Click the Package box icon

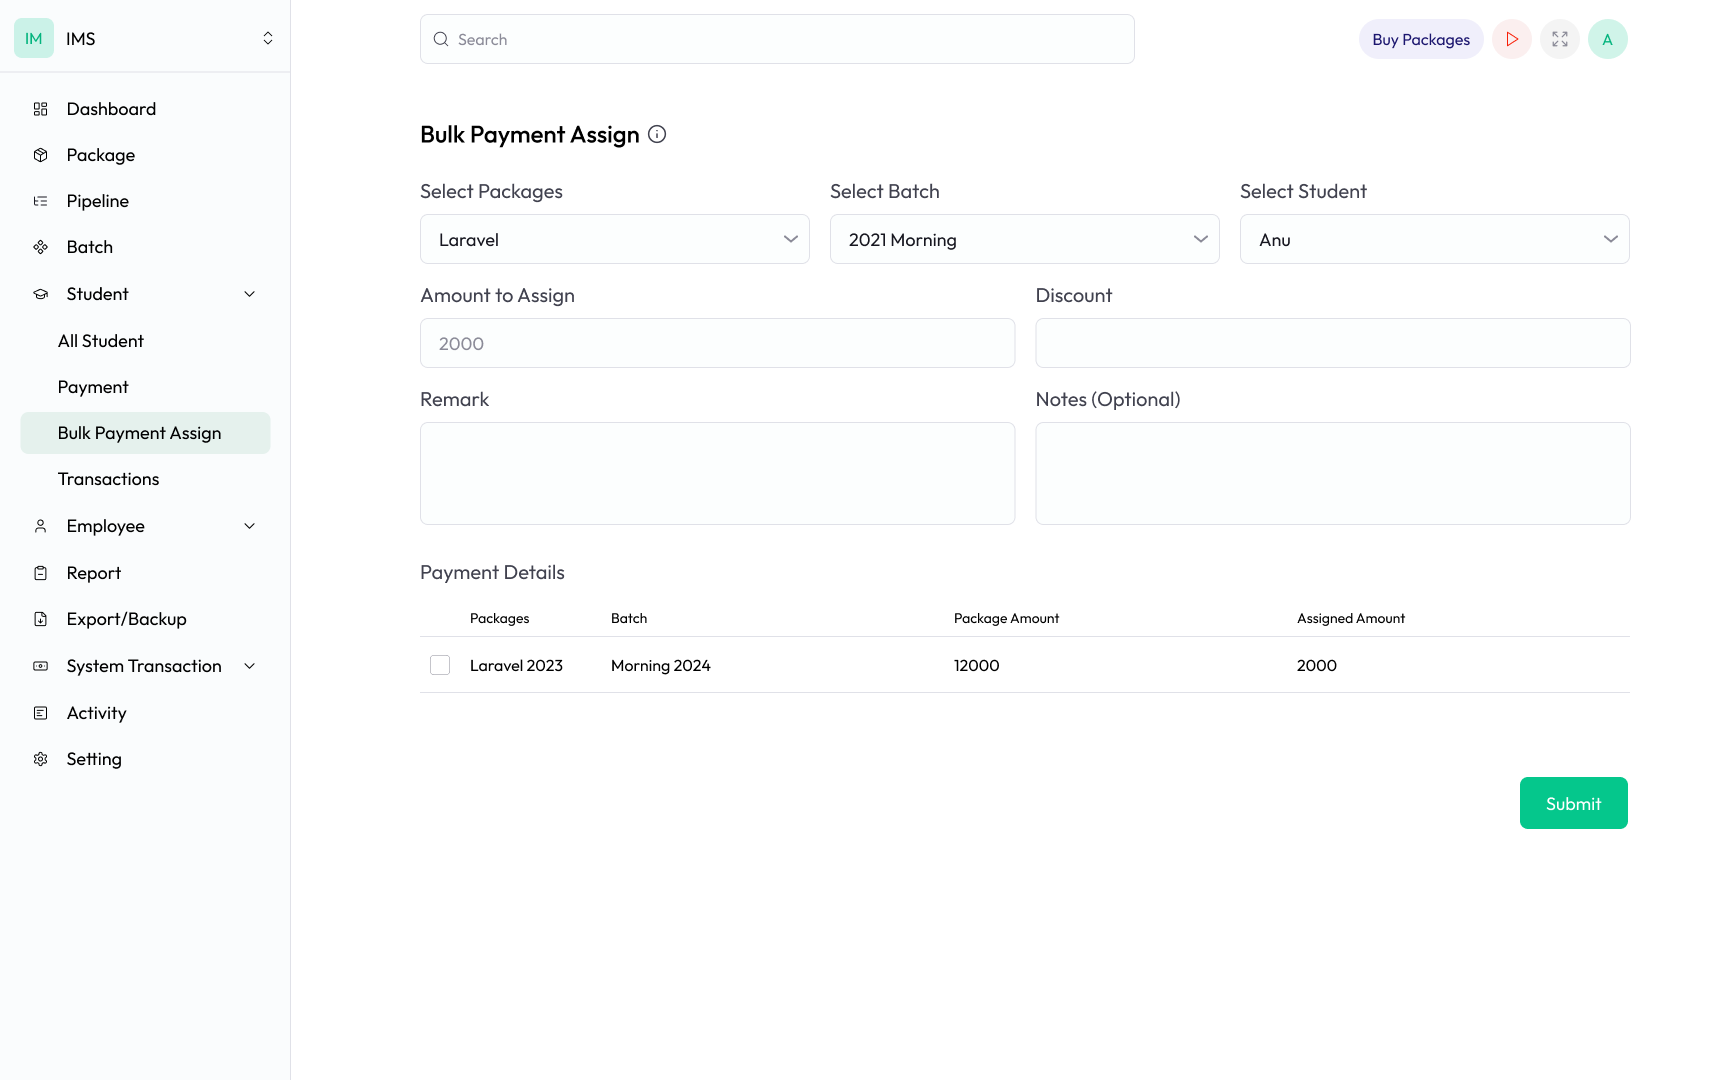pyautogui.click(x=40, y=155)
